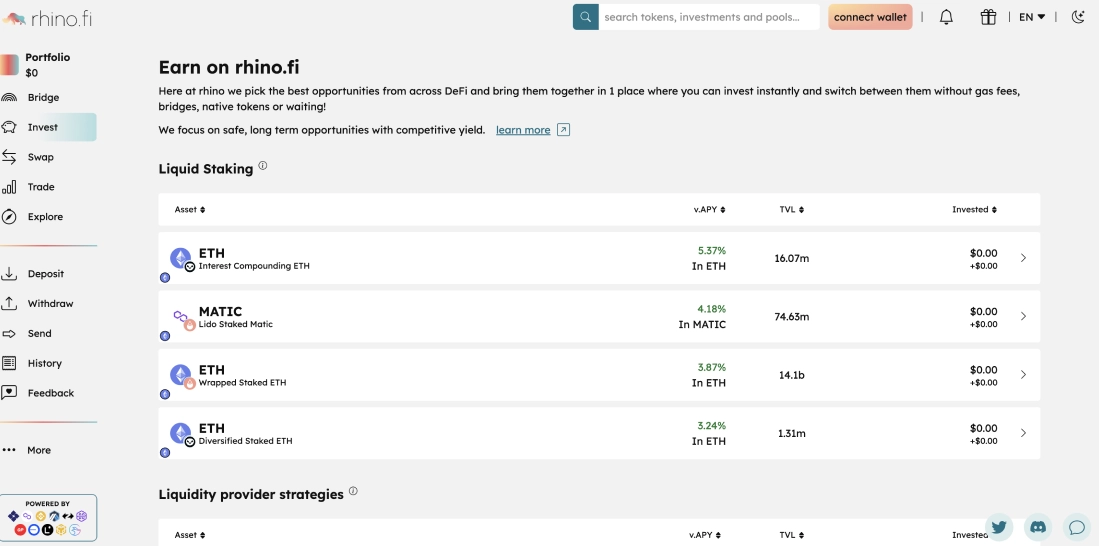The width and height of the screenshot is (1099, 546).
Task: Open Discord community icon
Action: click(1038, 527)
